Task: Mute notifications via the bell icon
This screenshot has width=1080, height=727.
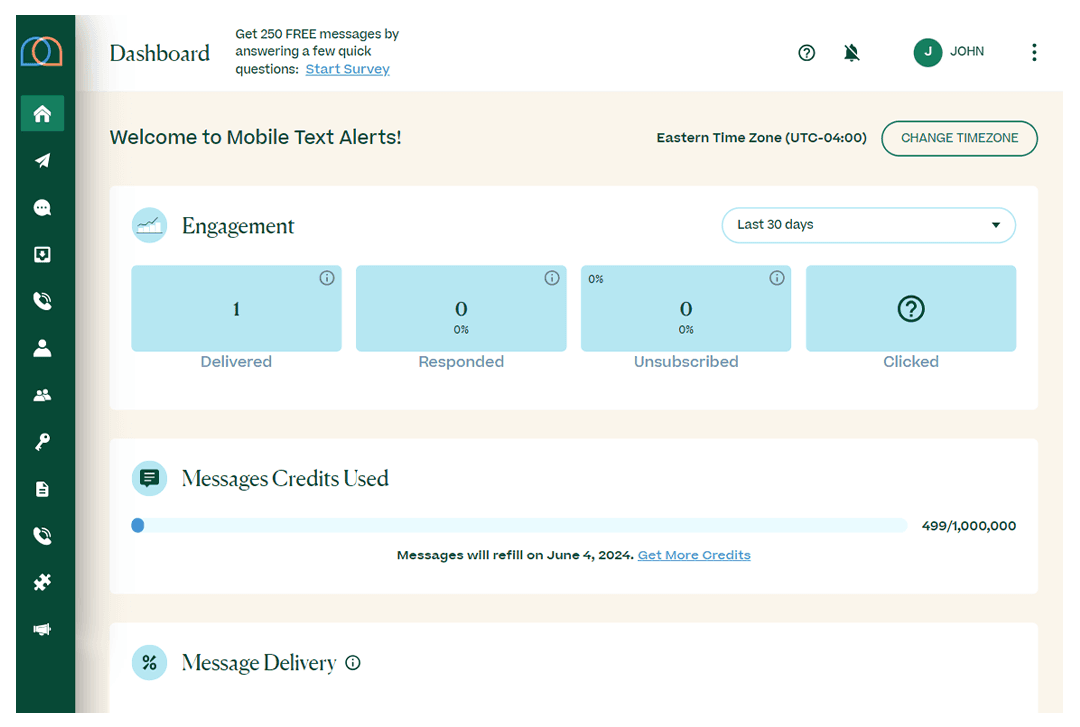Action: [x=851, y=52]
